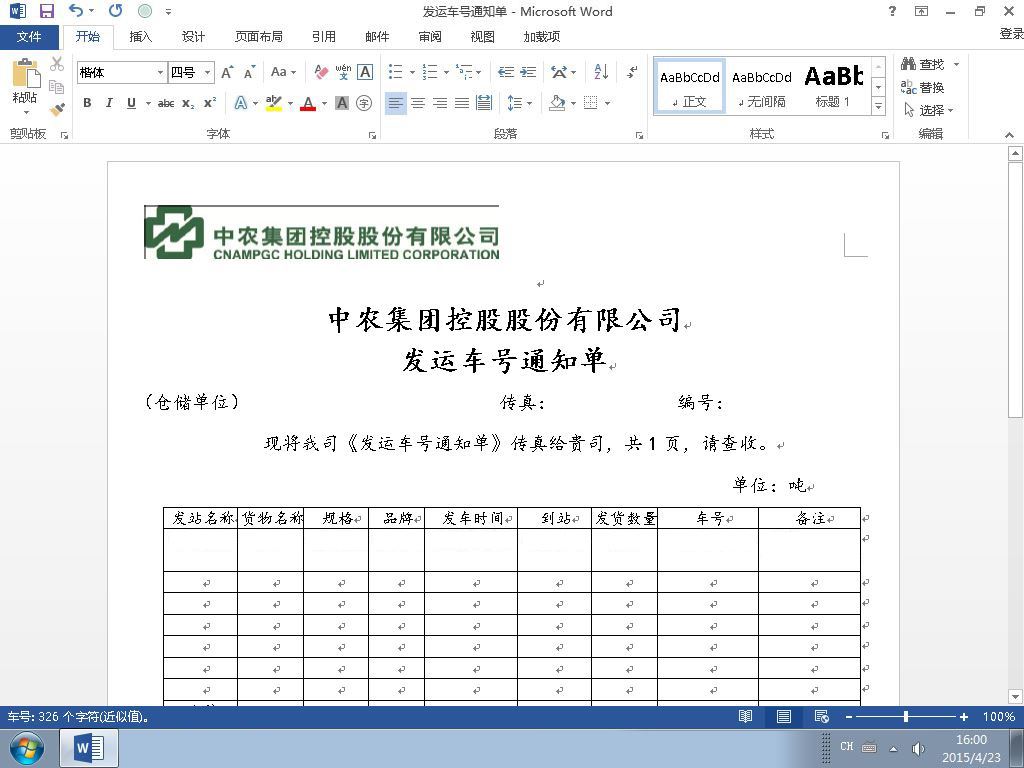Adjust the zoom slider handle
The width and height of the screenshot is (1024, 768).
(906, 716)
